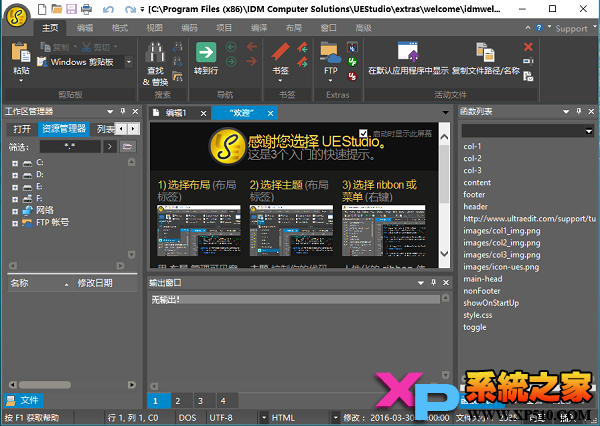Click red UltraFinder icon in Extras
600x426 pixels.
(x=352, y=76)
